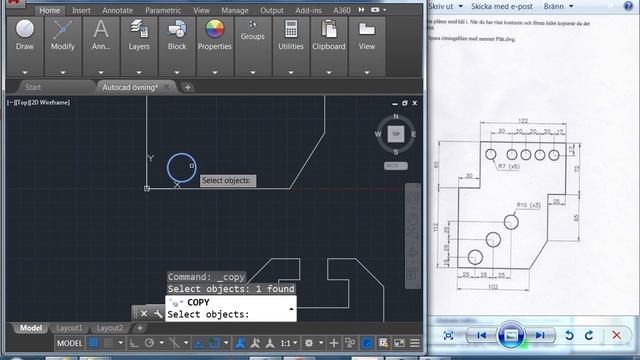Add a new layout with the plus after Layout2
The image size is (640, 360).
140,328
